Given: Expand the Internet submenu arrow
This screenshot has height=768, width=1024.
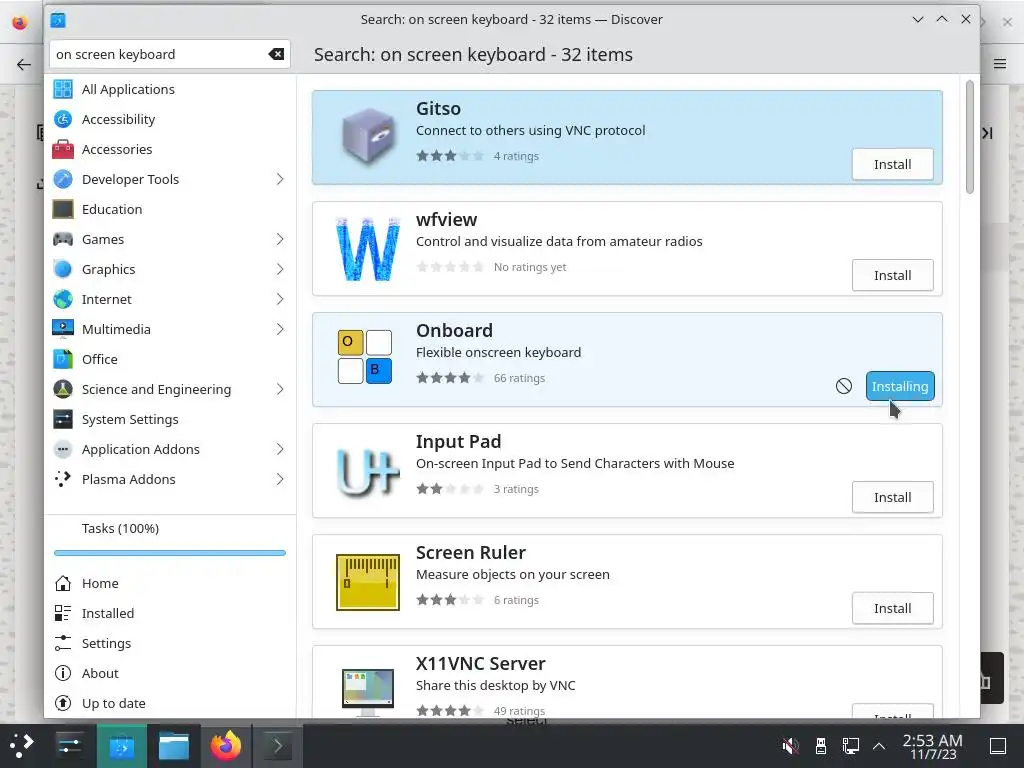Looking at the screenshot, I should 280,299.
